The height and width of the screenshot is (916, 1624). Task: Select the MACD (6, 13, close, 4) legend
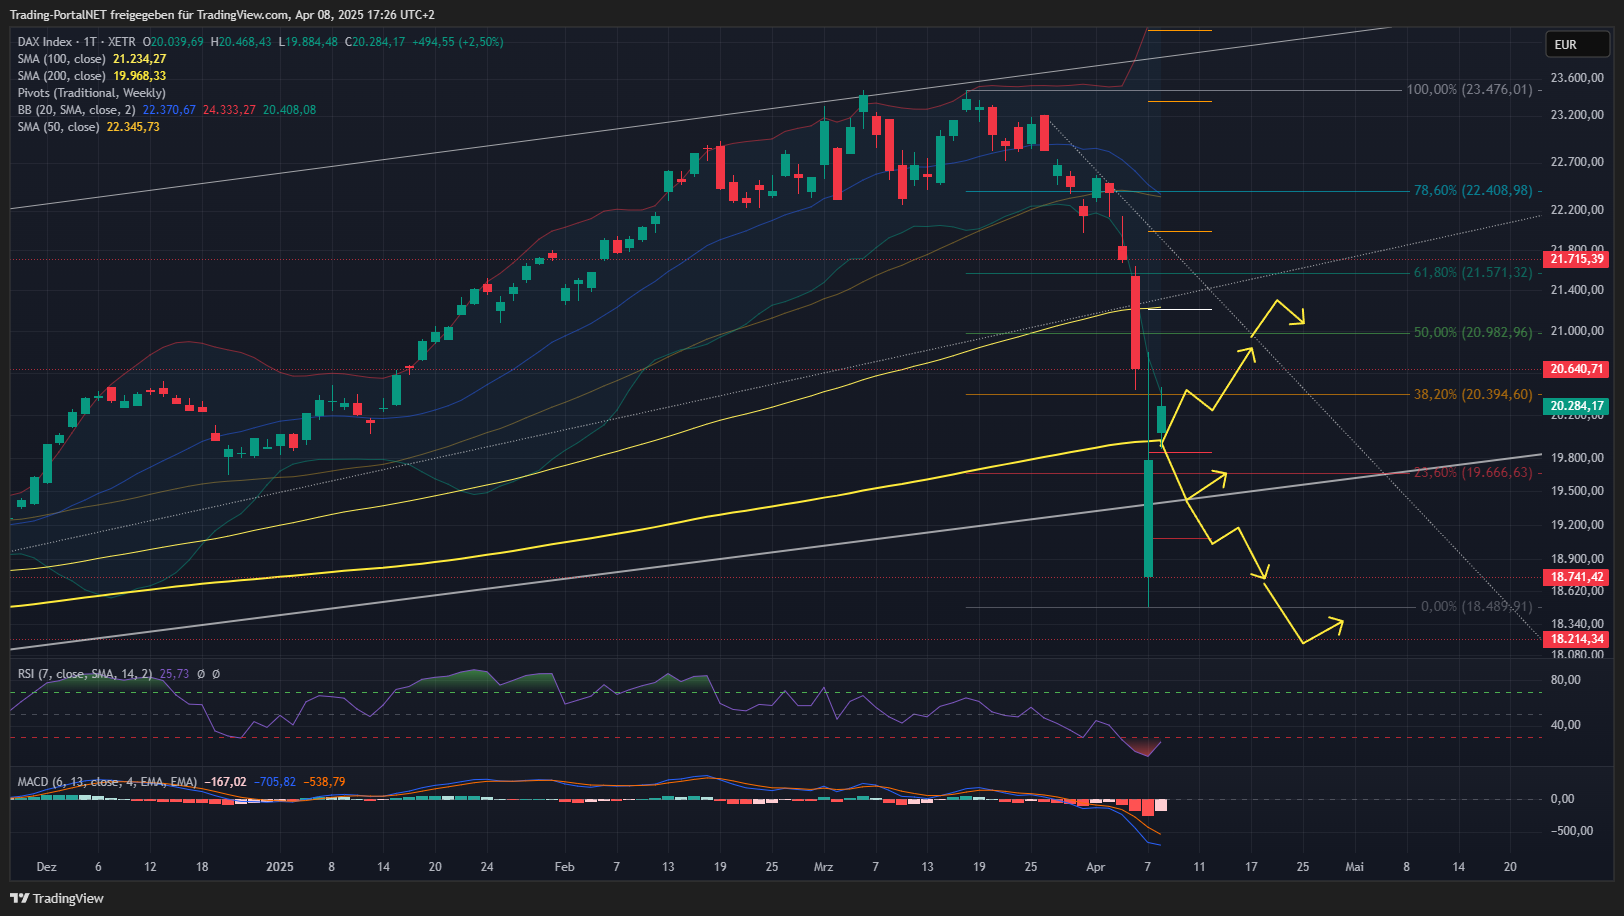coord(107,782)
